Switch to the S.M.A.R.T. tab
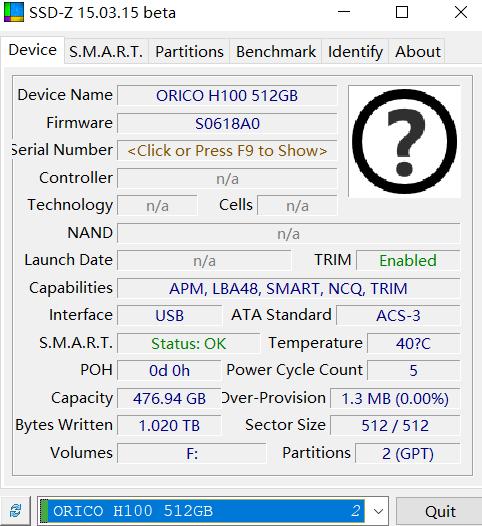Screen dimensions: 482x526 click(x=106, y=52)
